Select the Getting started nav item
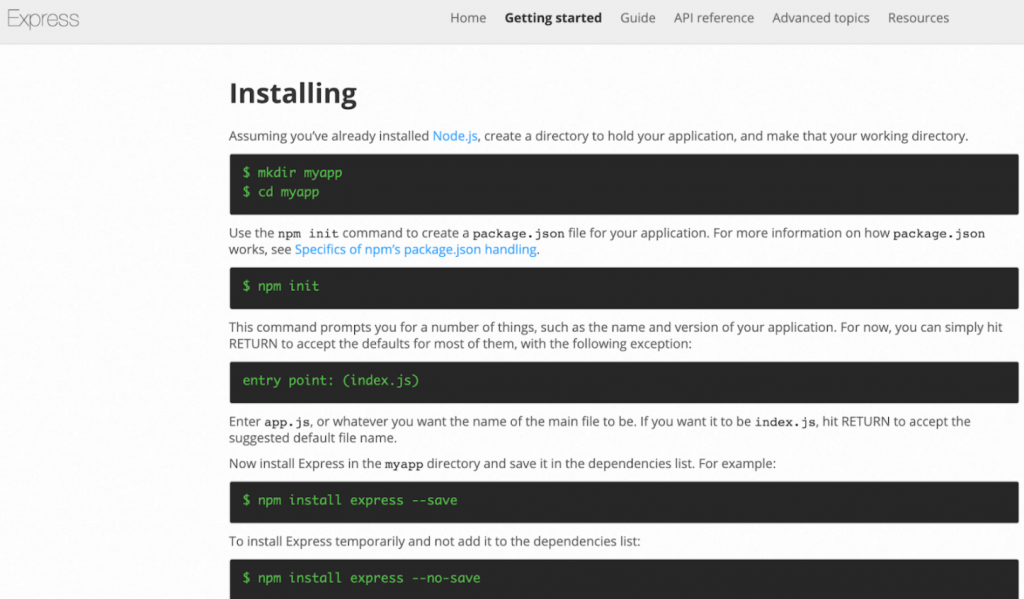This screenshot has height=599, width=1024. point(553,18)
